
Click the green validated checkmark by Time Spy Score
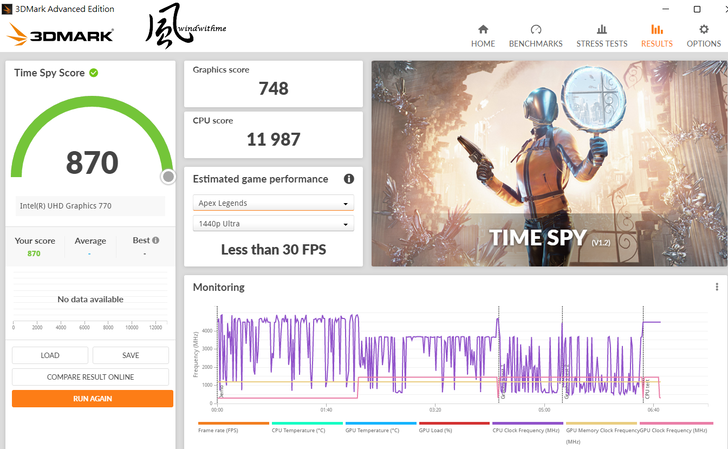point(94,73)
